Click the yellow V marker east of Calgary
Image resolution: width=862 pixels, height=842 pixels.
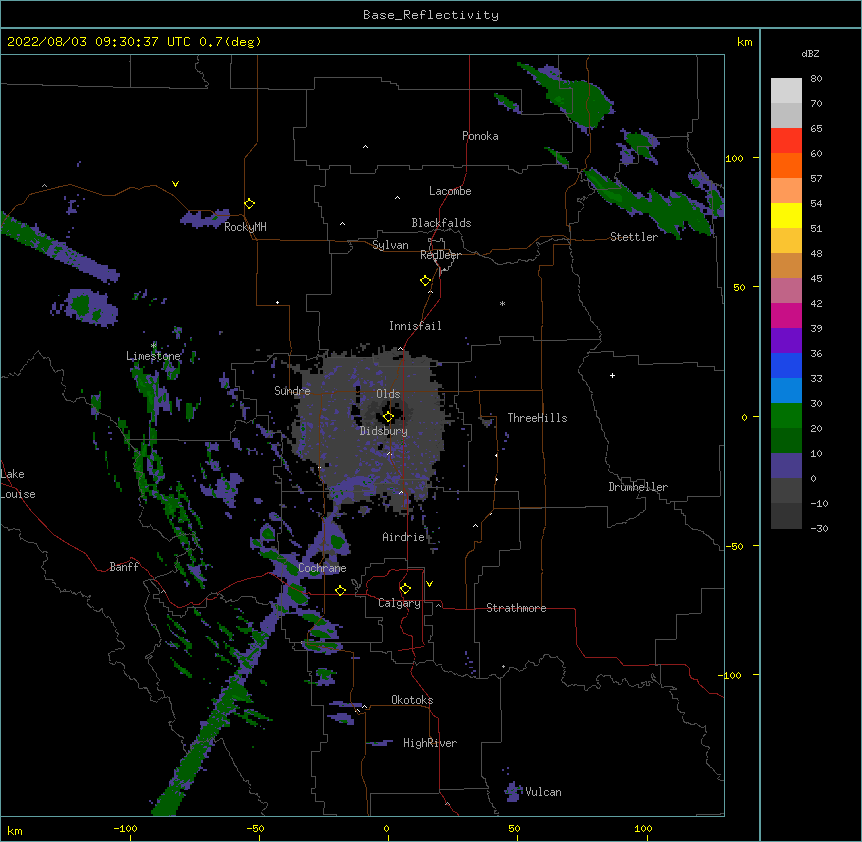(429, 584)
